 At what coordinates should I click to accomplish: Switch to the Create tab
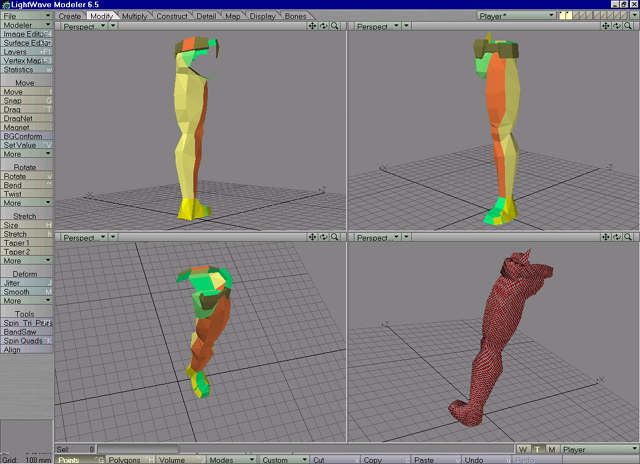(x=70, y=16)
